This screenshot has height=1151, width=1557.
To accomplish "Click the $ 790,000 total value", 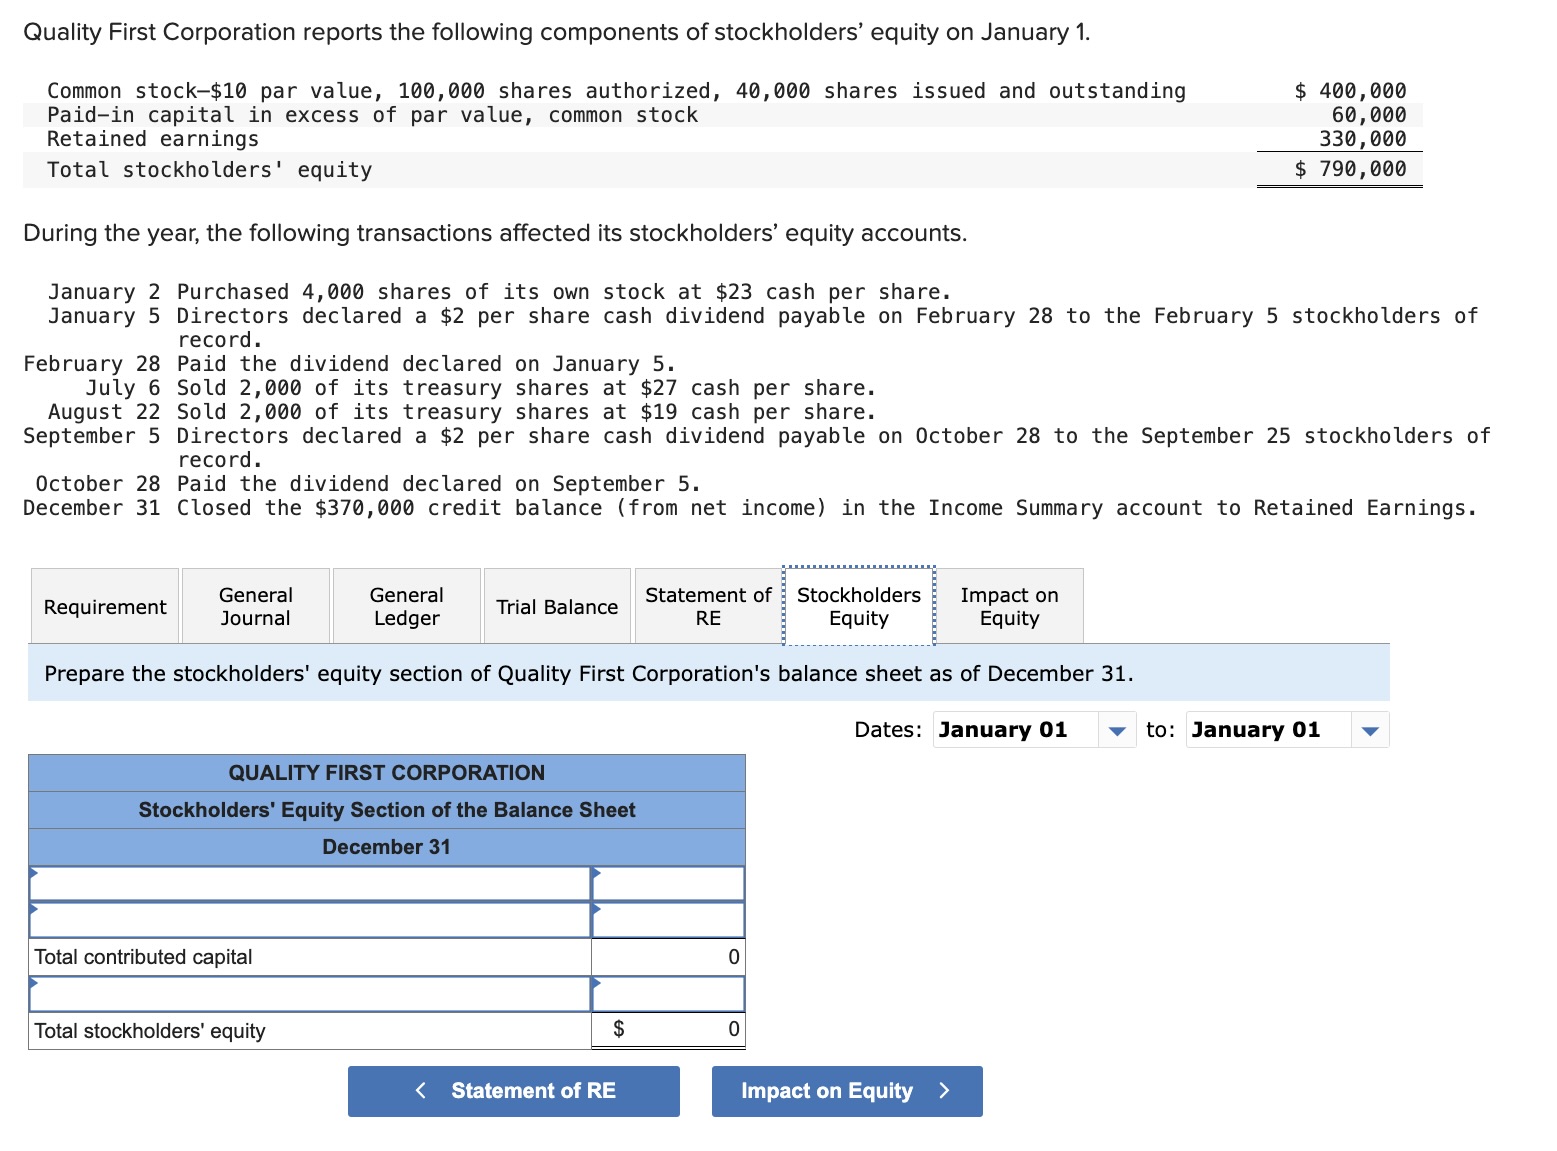I will [x=1350, y=169].
